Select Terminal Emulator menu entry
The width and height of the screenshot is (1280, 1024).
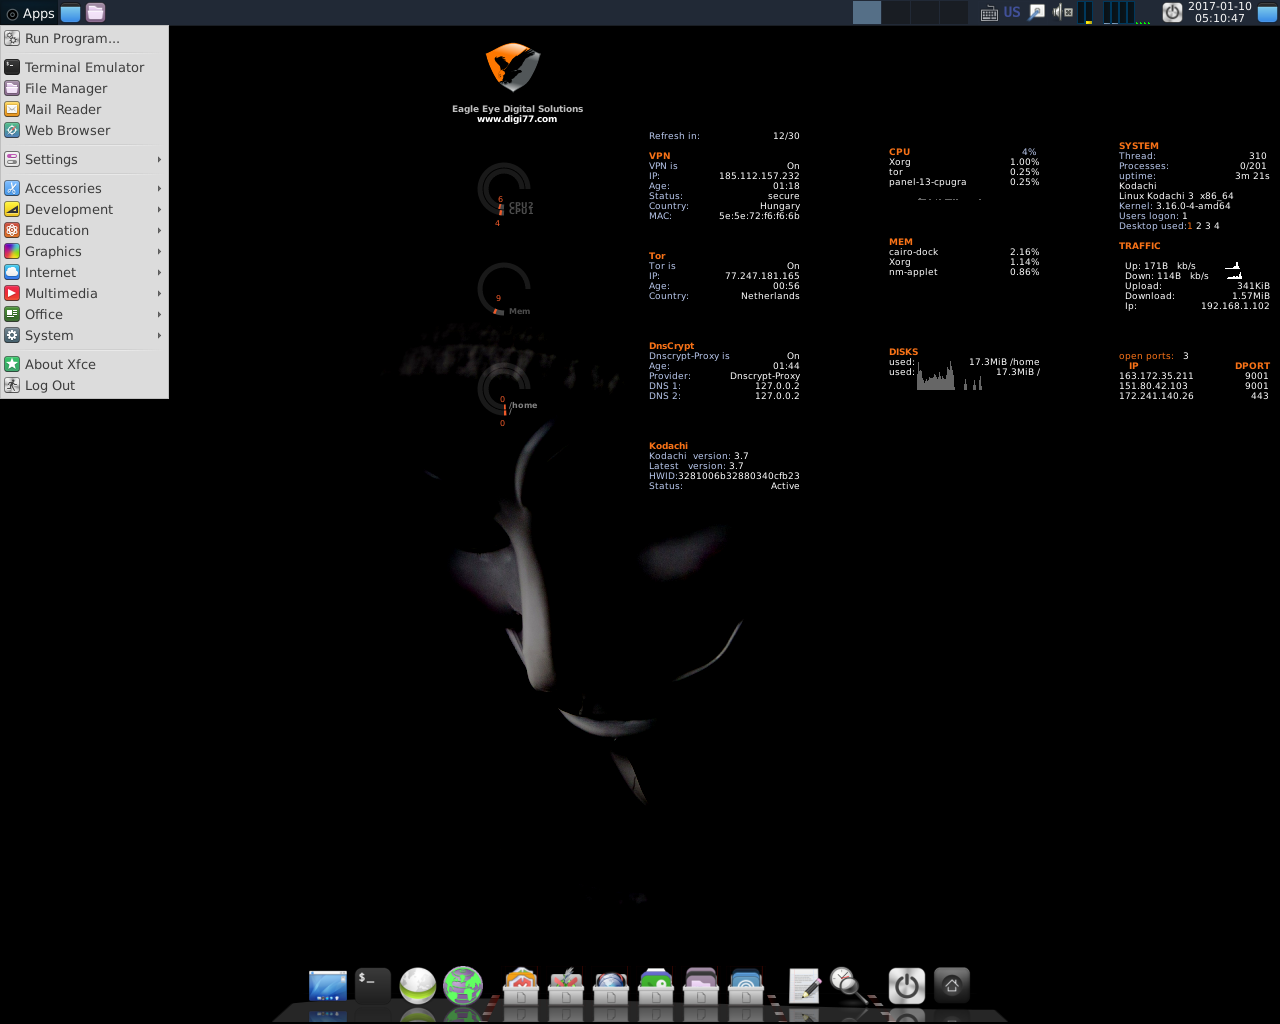pos(84,67)
